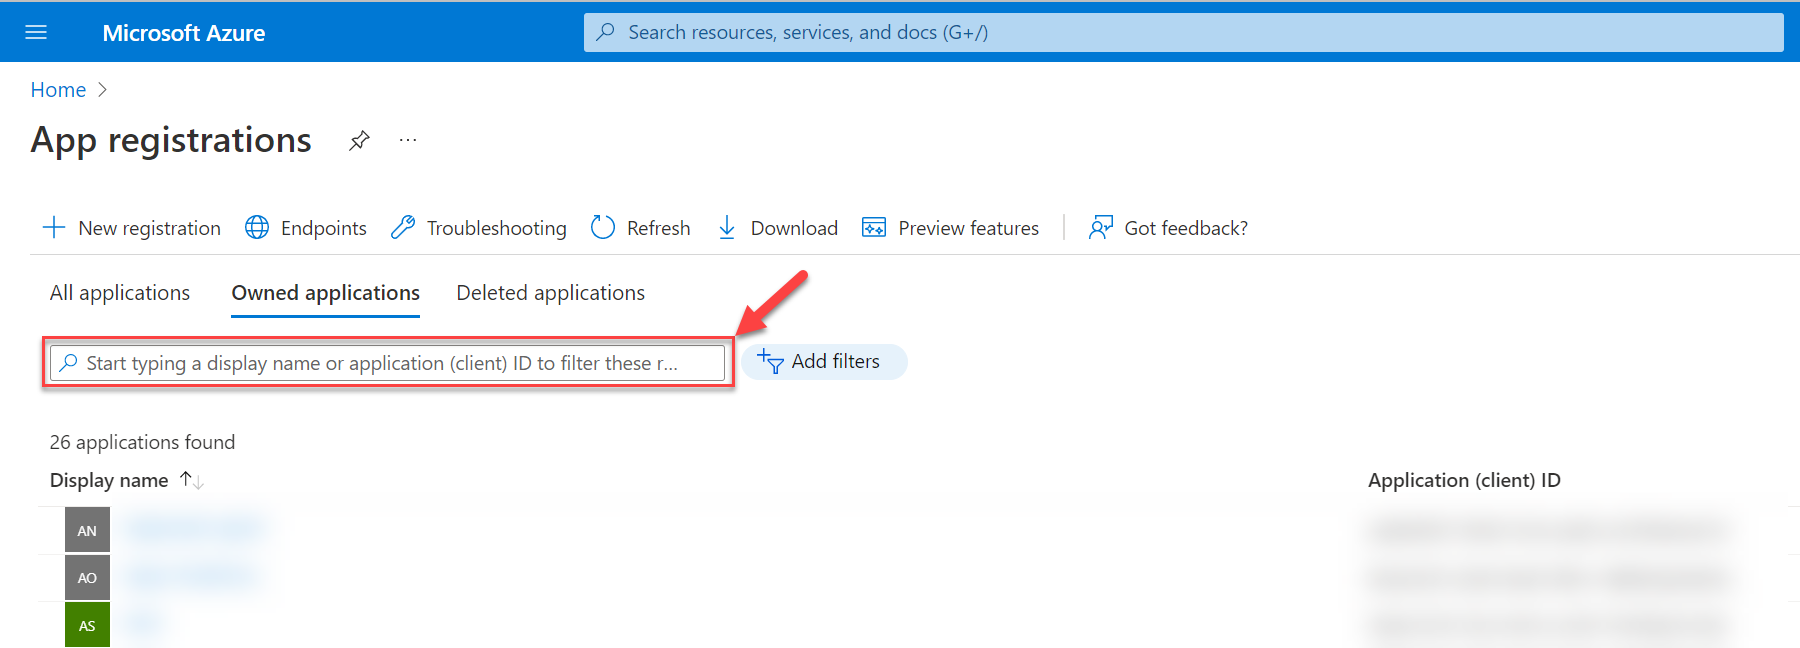Click the Preview features icon
The image size is (1800, 648).
874,228
